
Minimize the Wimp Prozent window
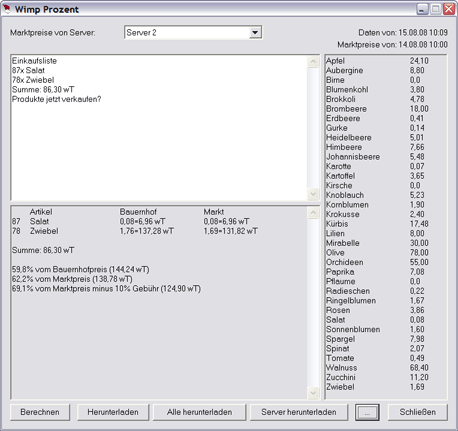point(422,9)
